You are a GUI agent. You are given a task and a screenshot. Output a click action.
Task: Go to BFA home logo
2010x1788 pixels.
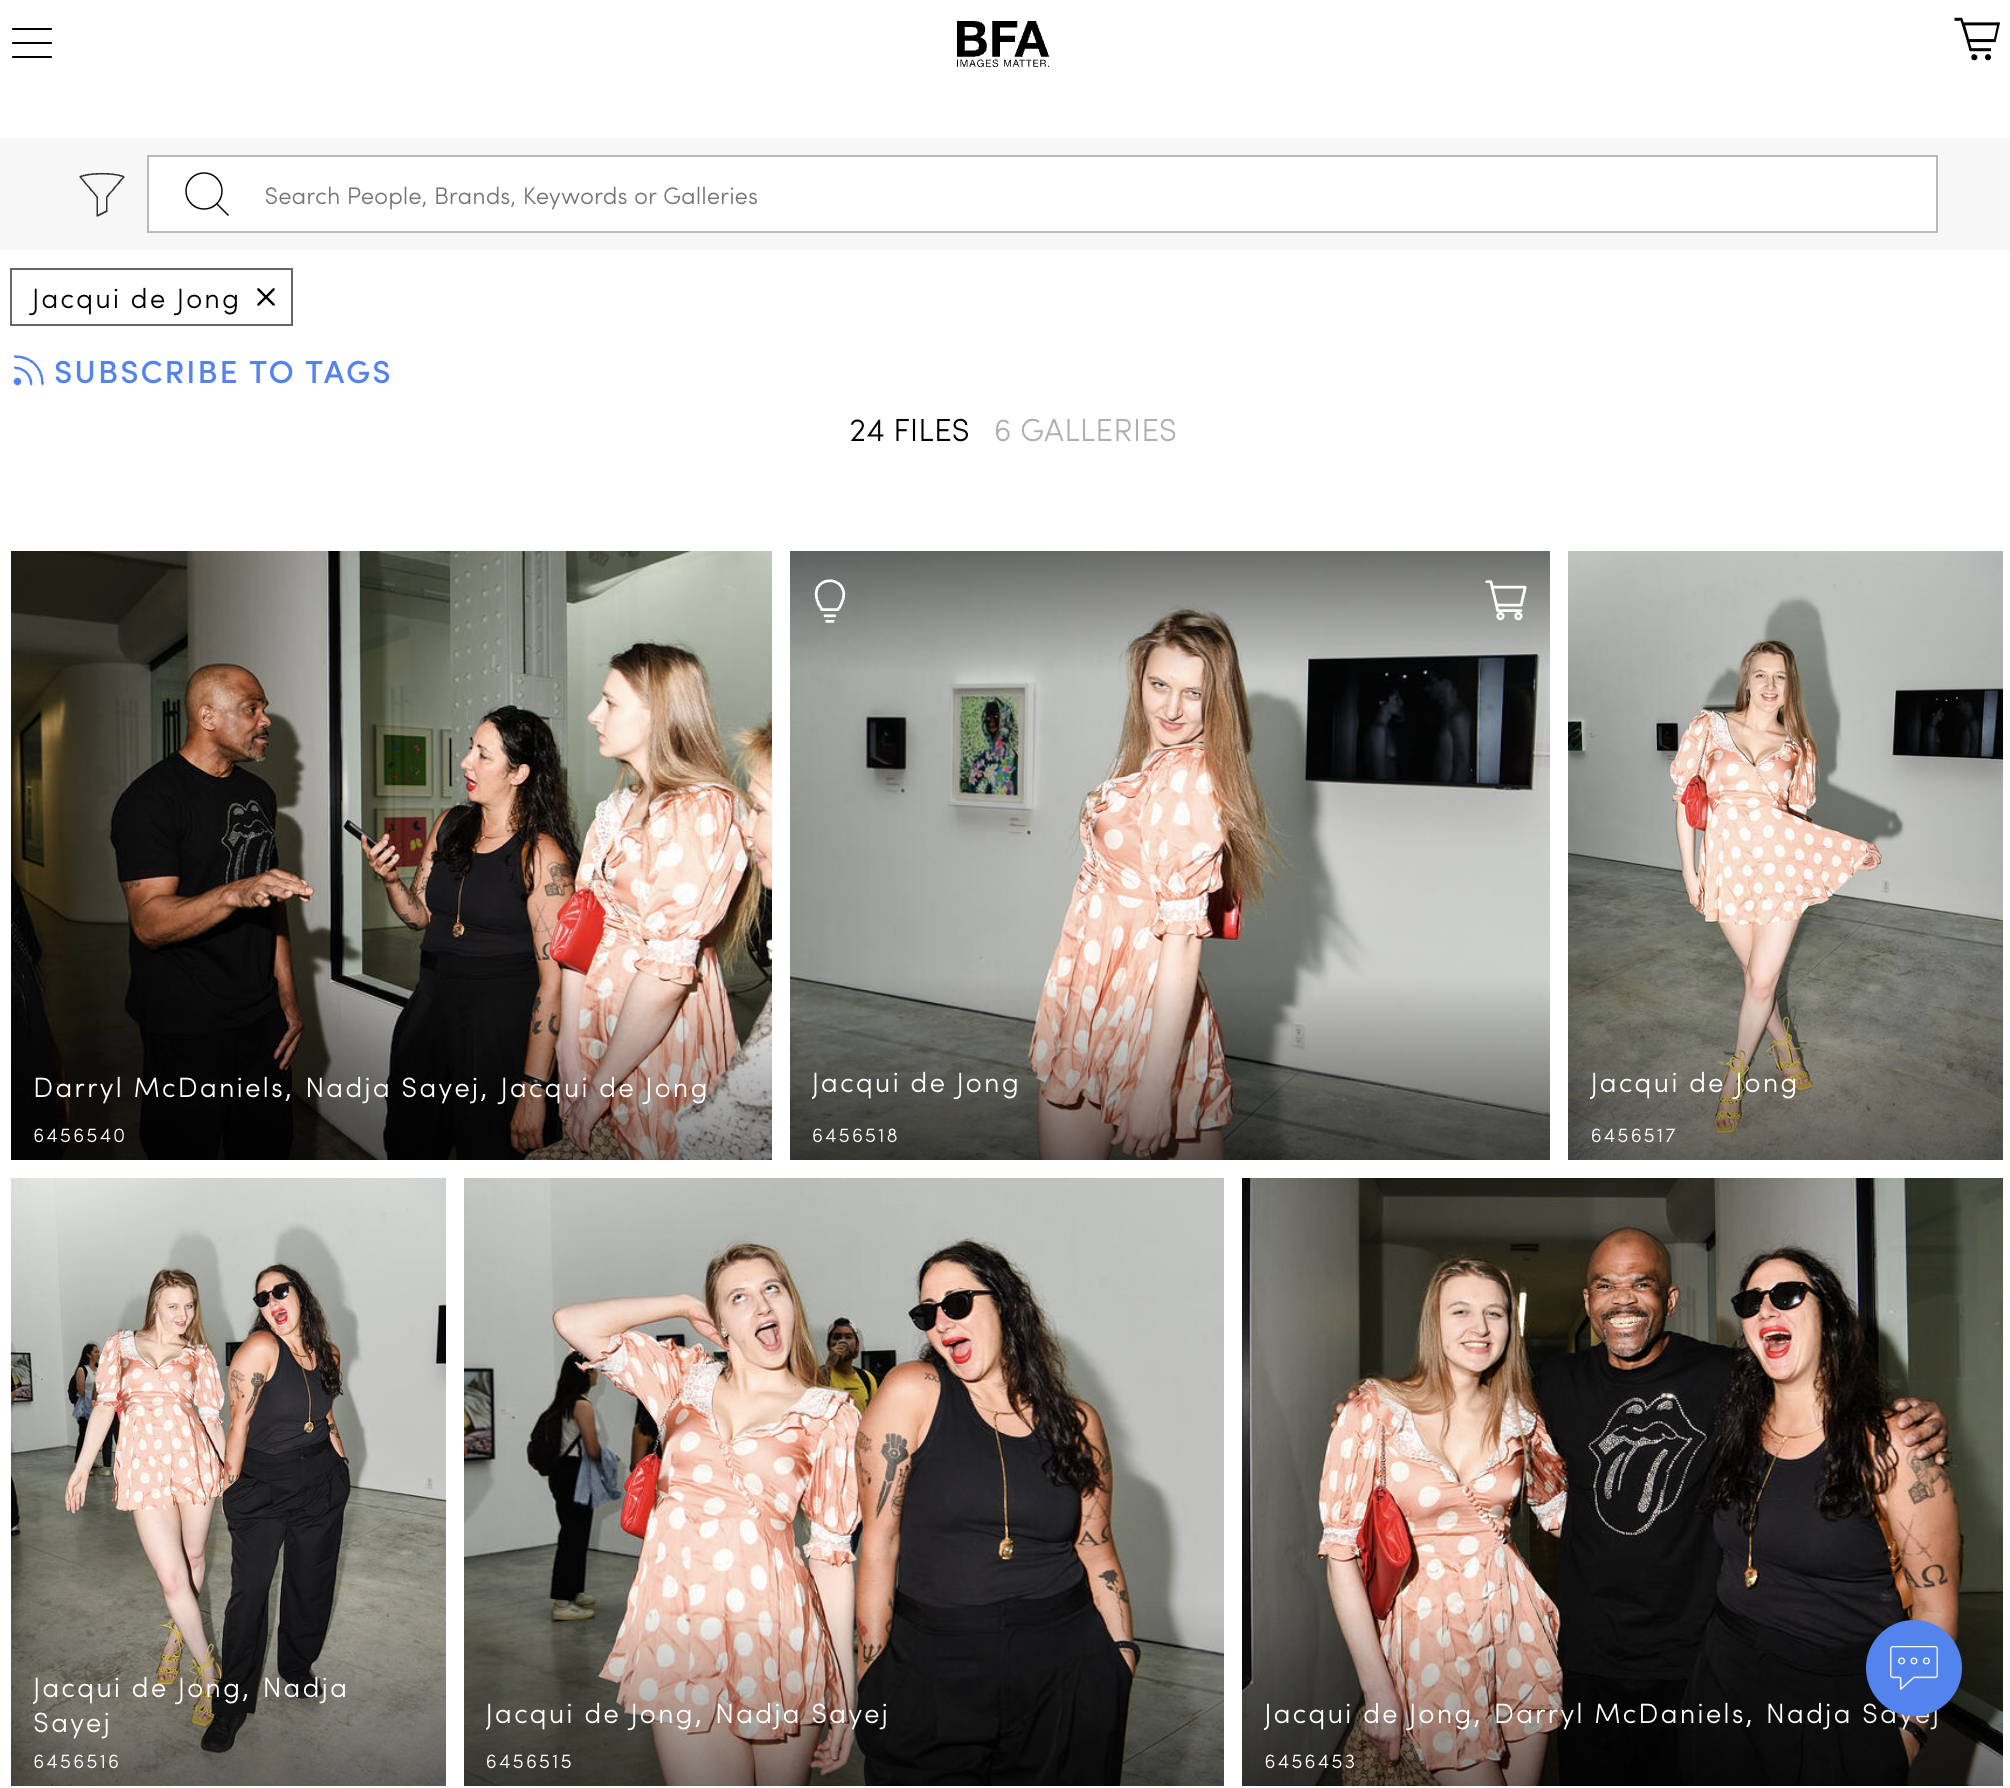coord(1002,44)
